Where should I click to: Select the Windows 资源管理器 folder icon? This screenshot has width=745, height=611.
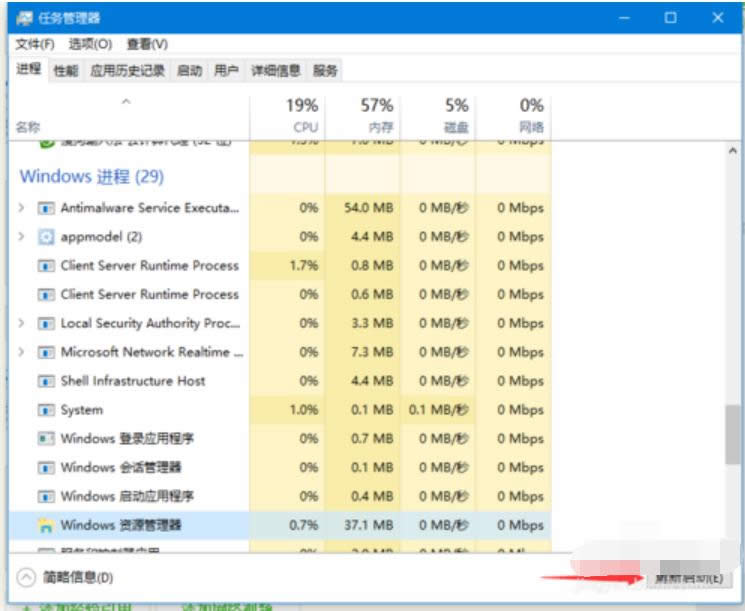coord(45,525)
